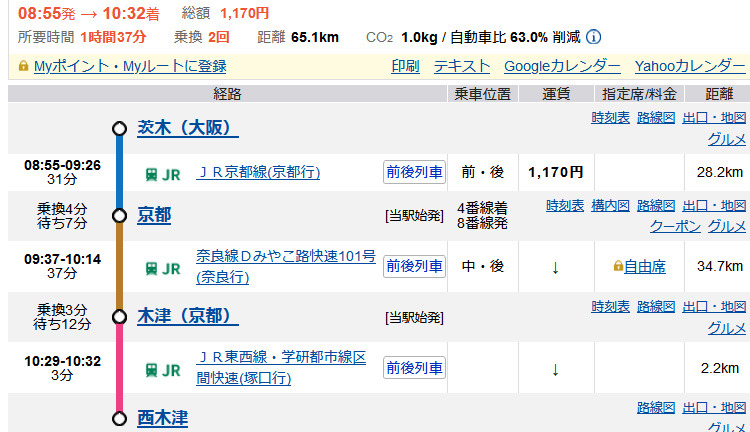
Task: Open 出口・地図 for 西木津 station
Action: 714,408
